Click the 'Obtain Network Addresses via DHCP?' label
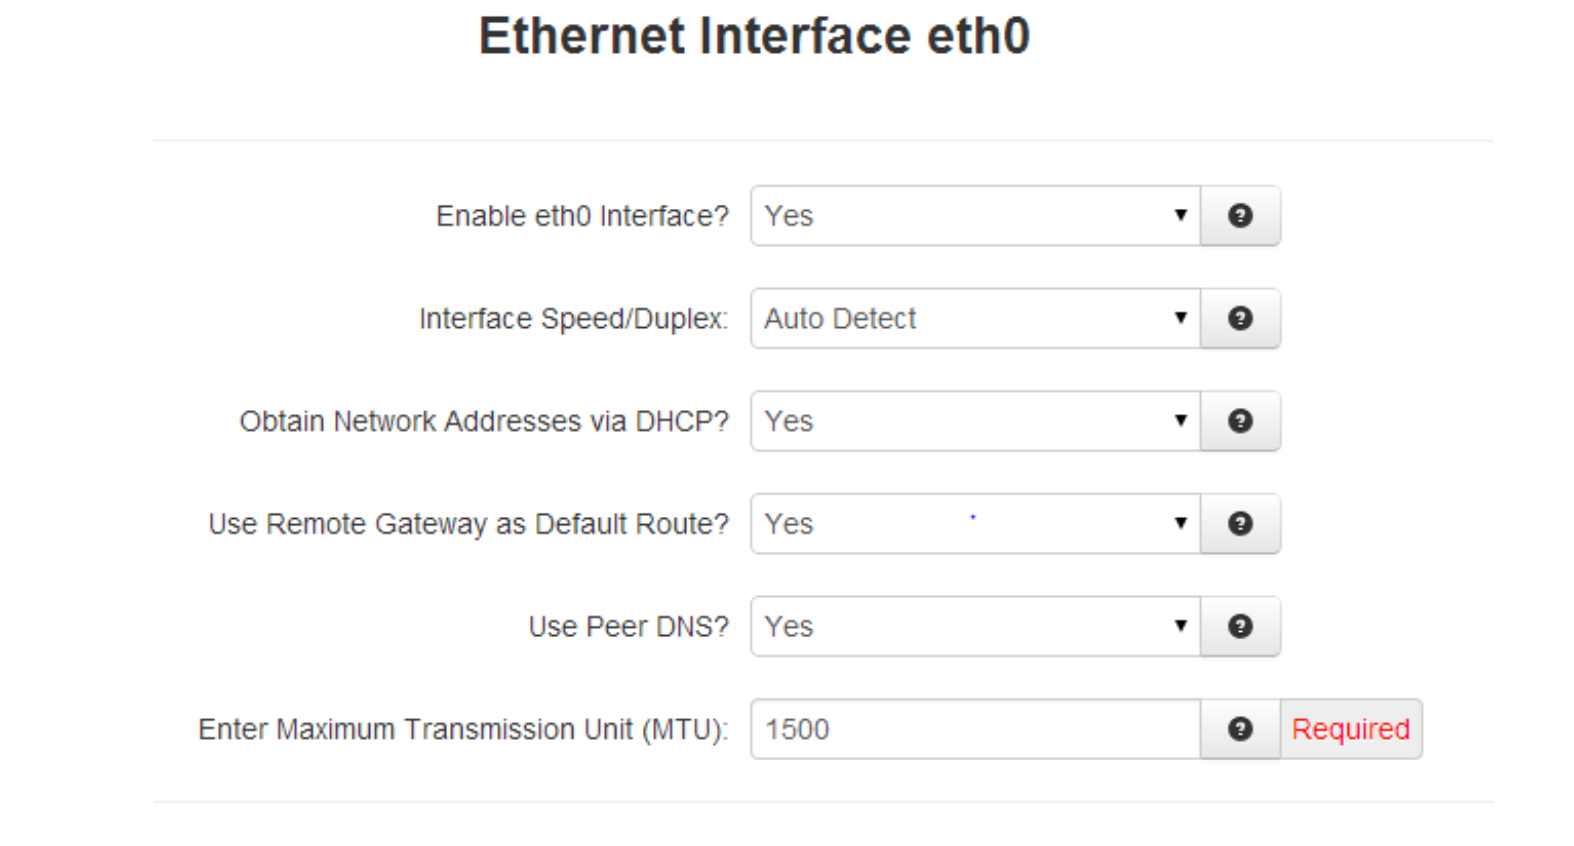1574x846 pixels. (484, 421)
